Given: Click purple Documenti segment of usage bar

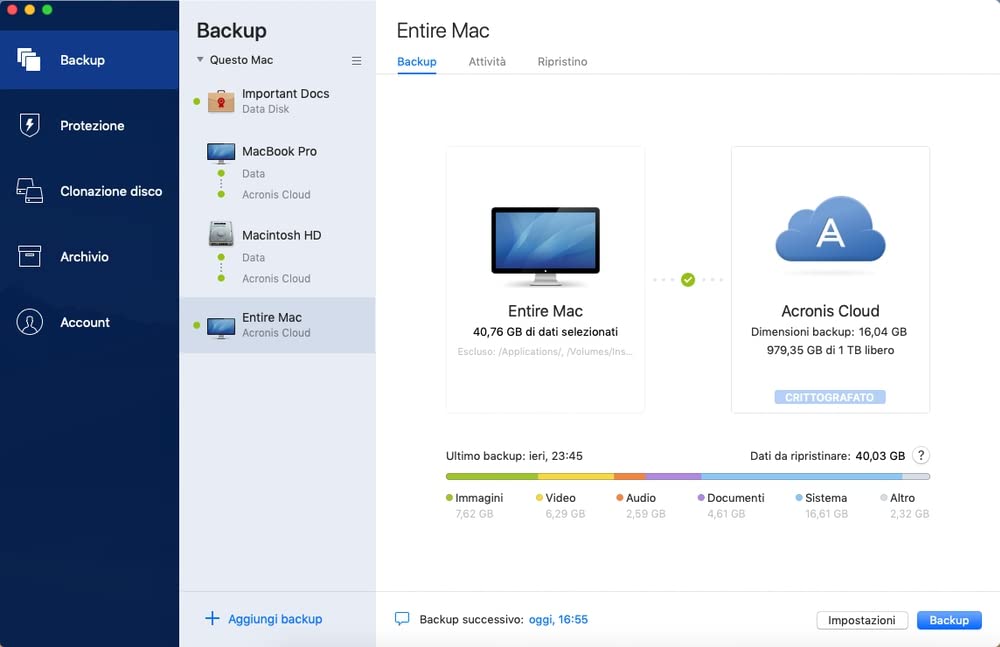Looking at the screenshot, I should (673, 476).
